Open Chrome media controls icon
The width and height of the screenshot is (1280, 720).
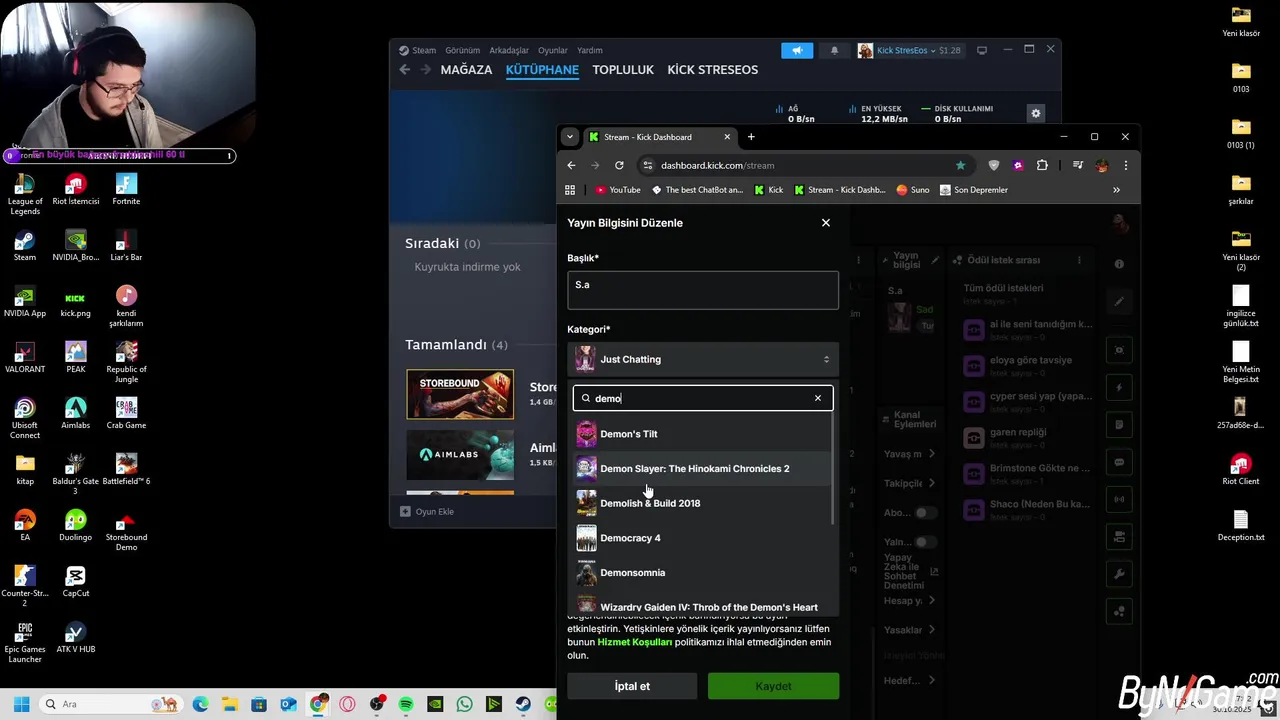tap(1077, 165)
